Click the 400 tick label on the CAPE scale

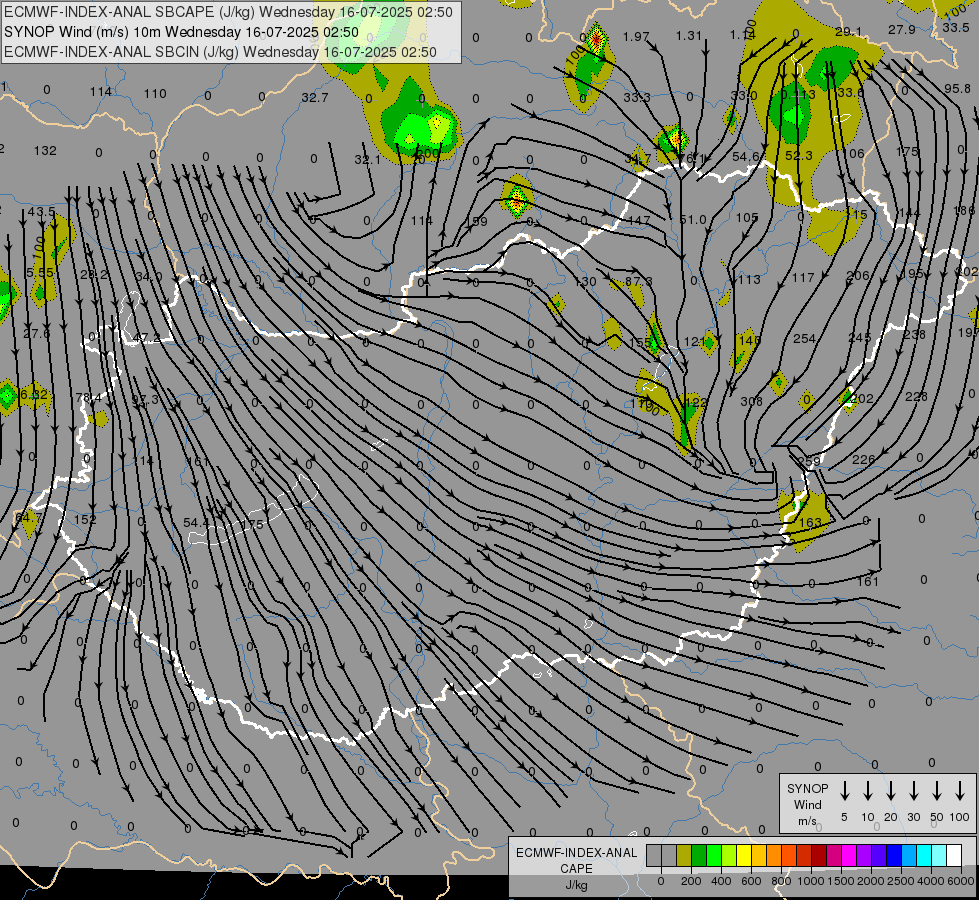click(x=721, y=881)
